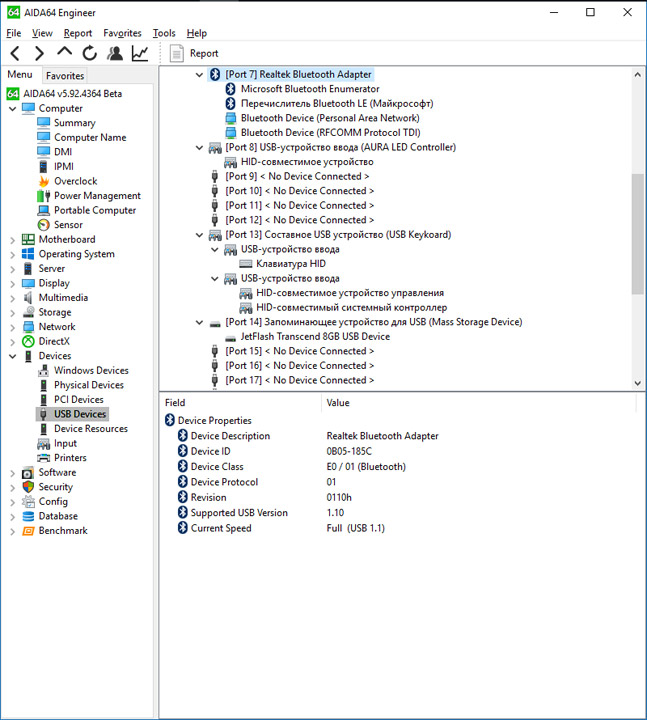Click the Multimedia speaker icon
647x720 pixels.
[28, 298]
